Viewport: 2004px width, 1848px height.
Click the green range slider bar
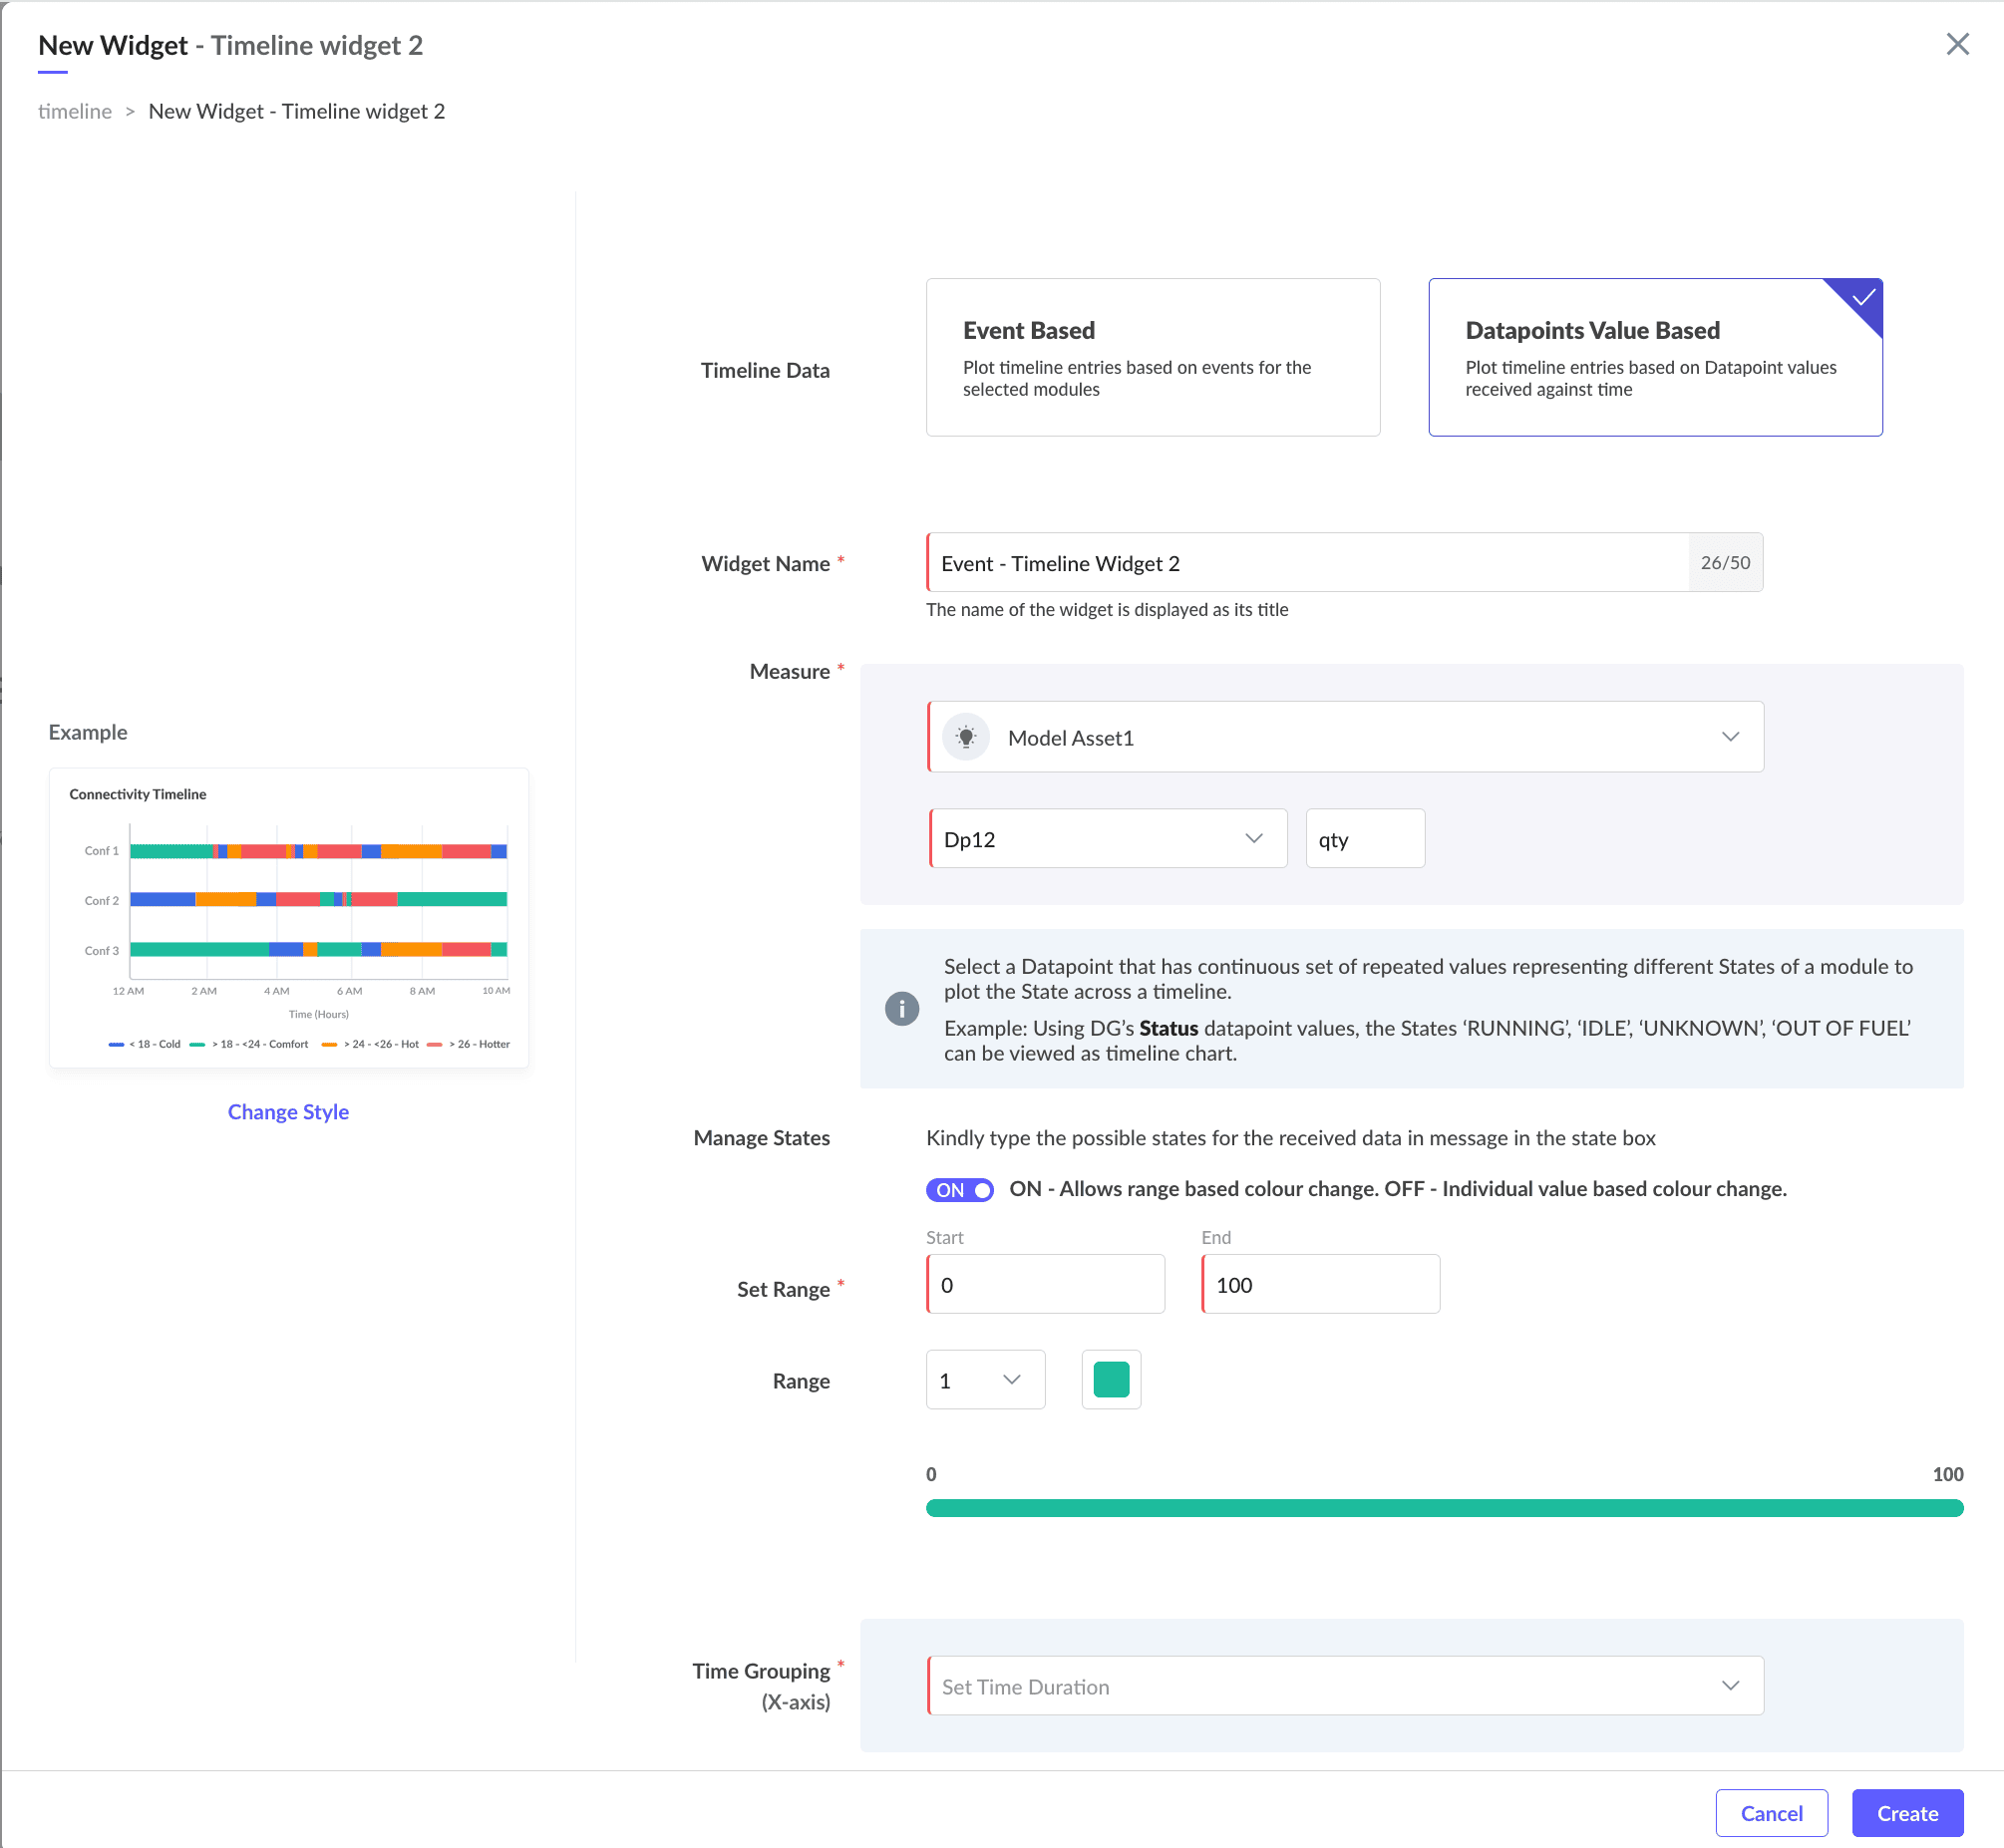(x=1444, y=1508)
